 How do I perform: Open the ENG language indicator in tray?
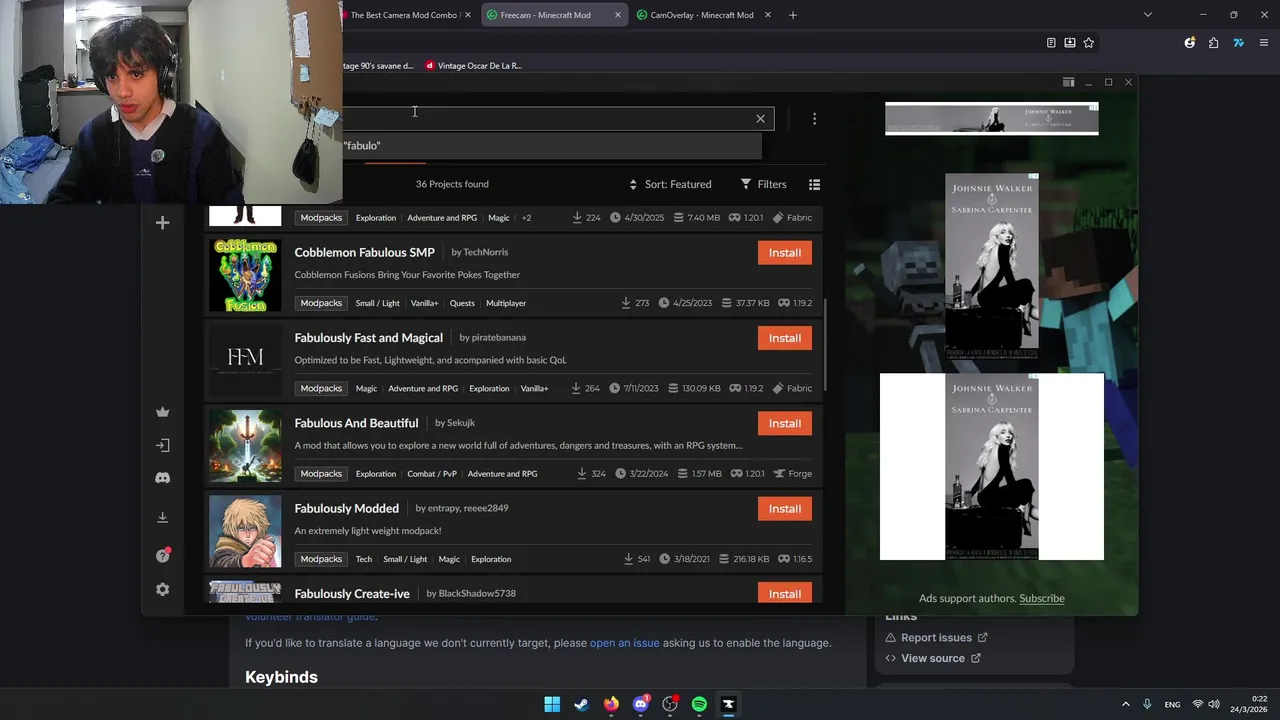pos(1172,704)
